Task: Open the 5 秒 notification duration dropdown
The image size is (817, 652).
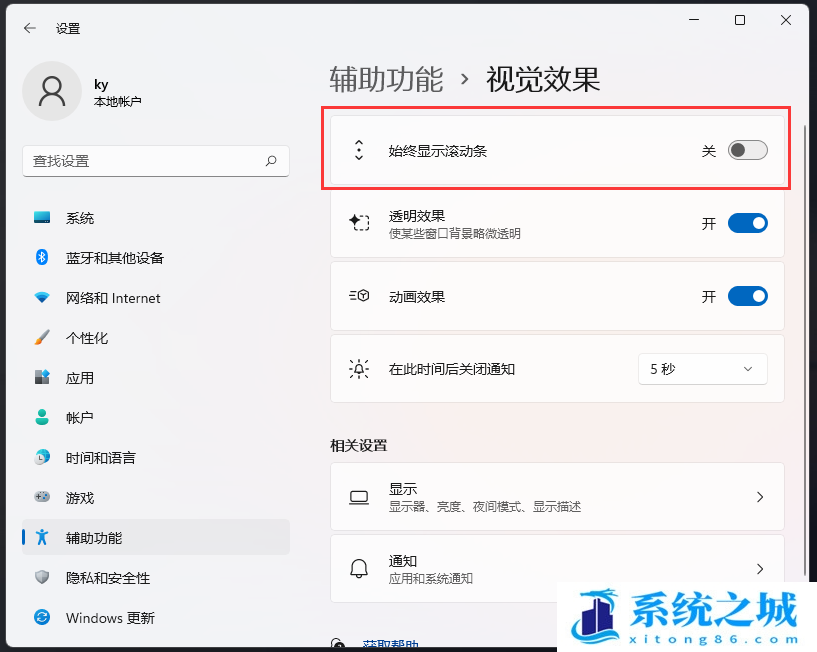Action: (702, 369)
